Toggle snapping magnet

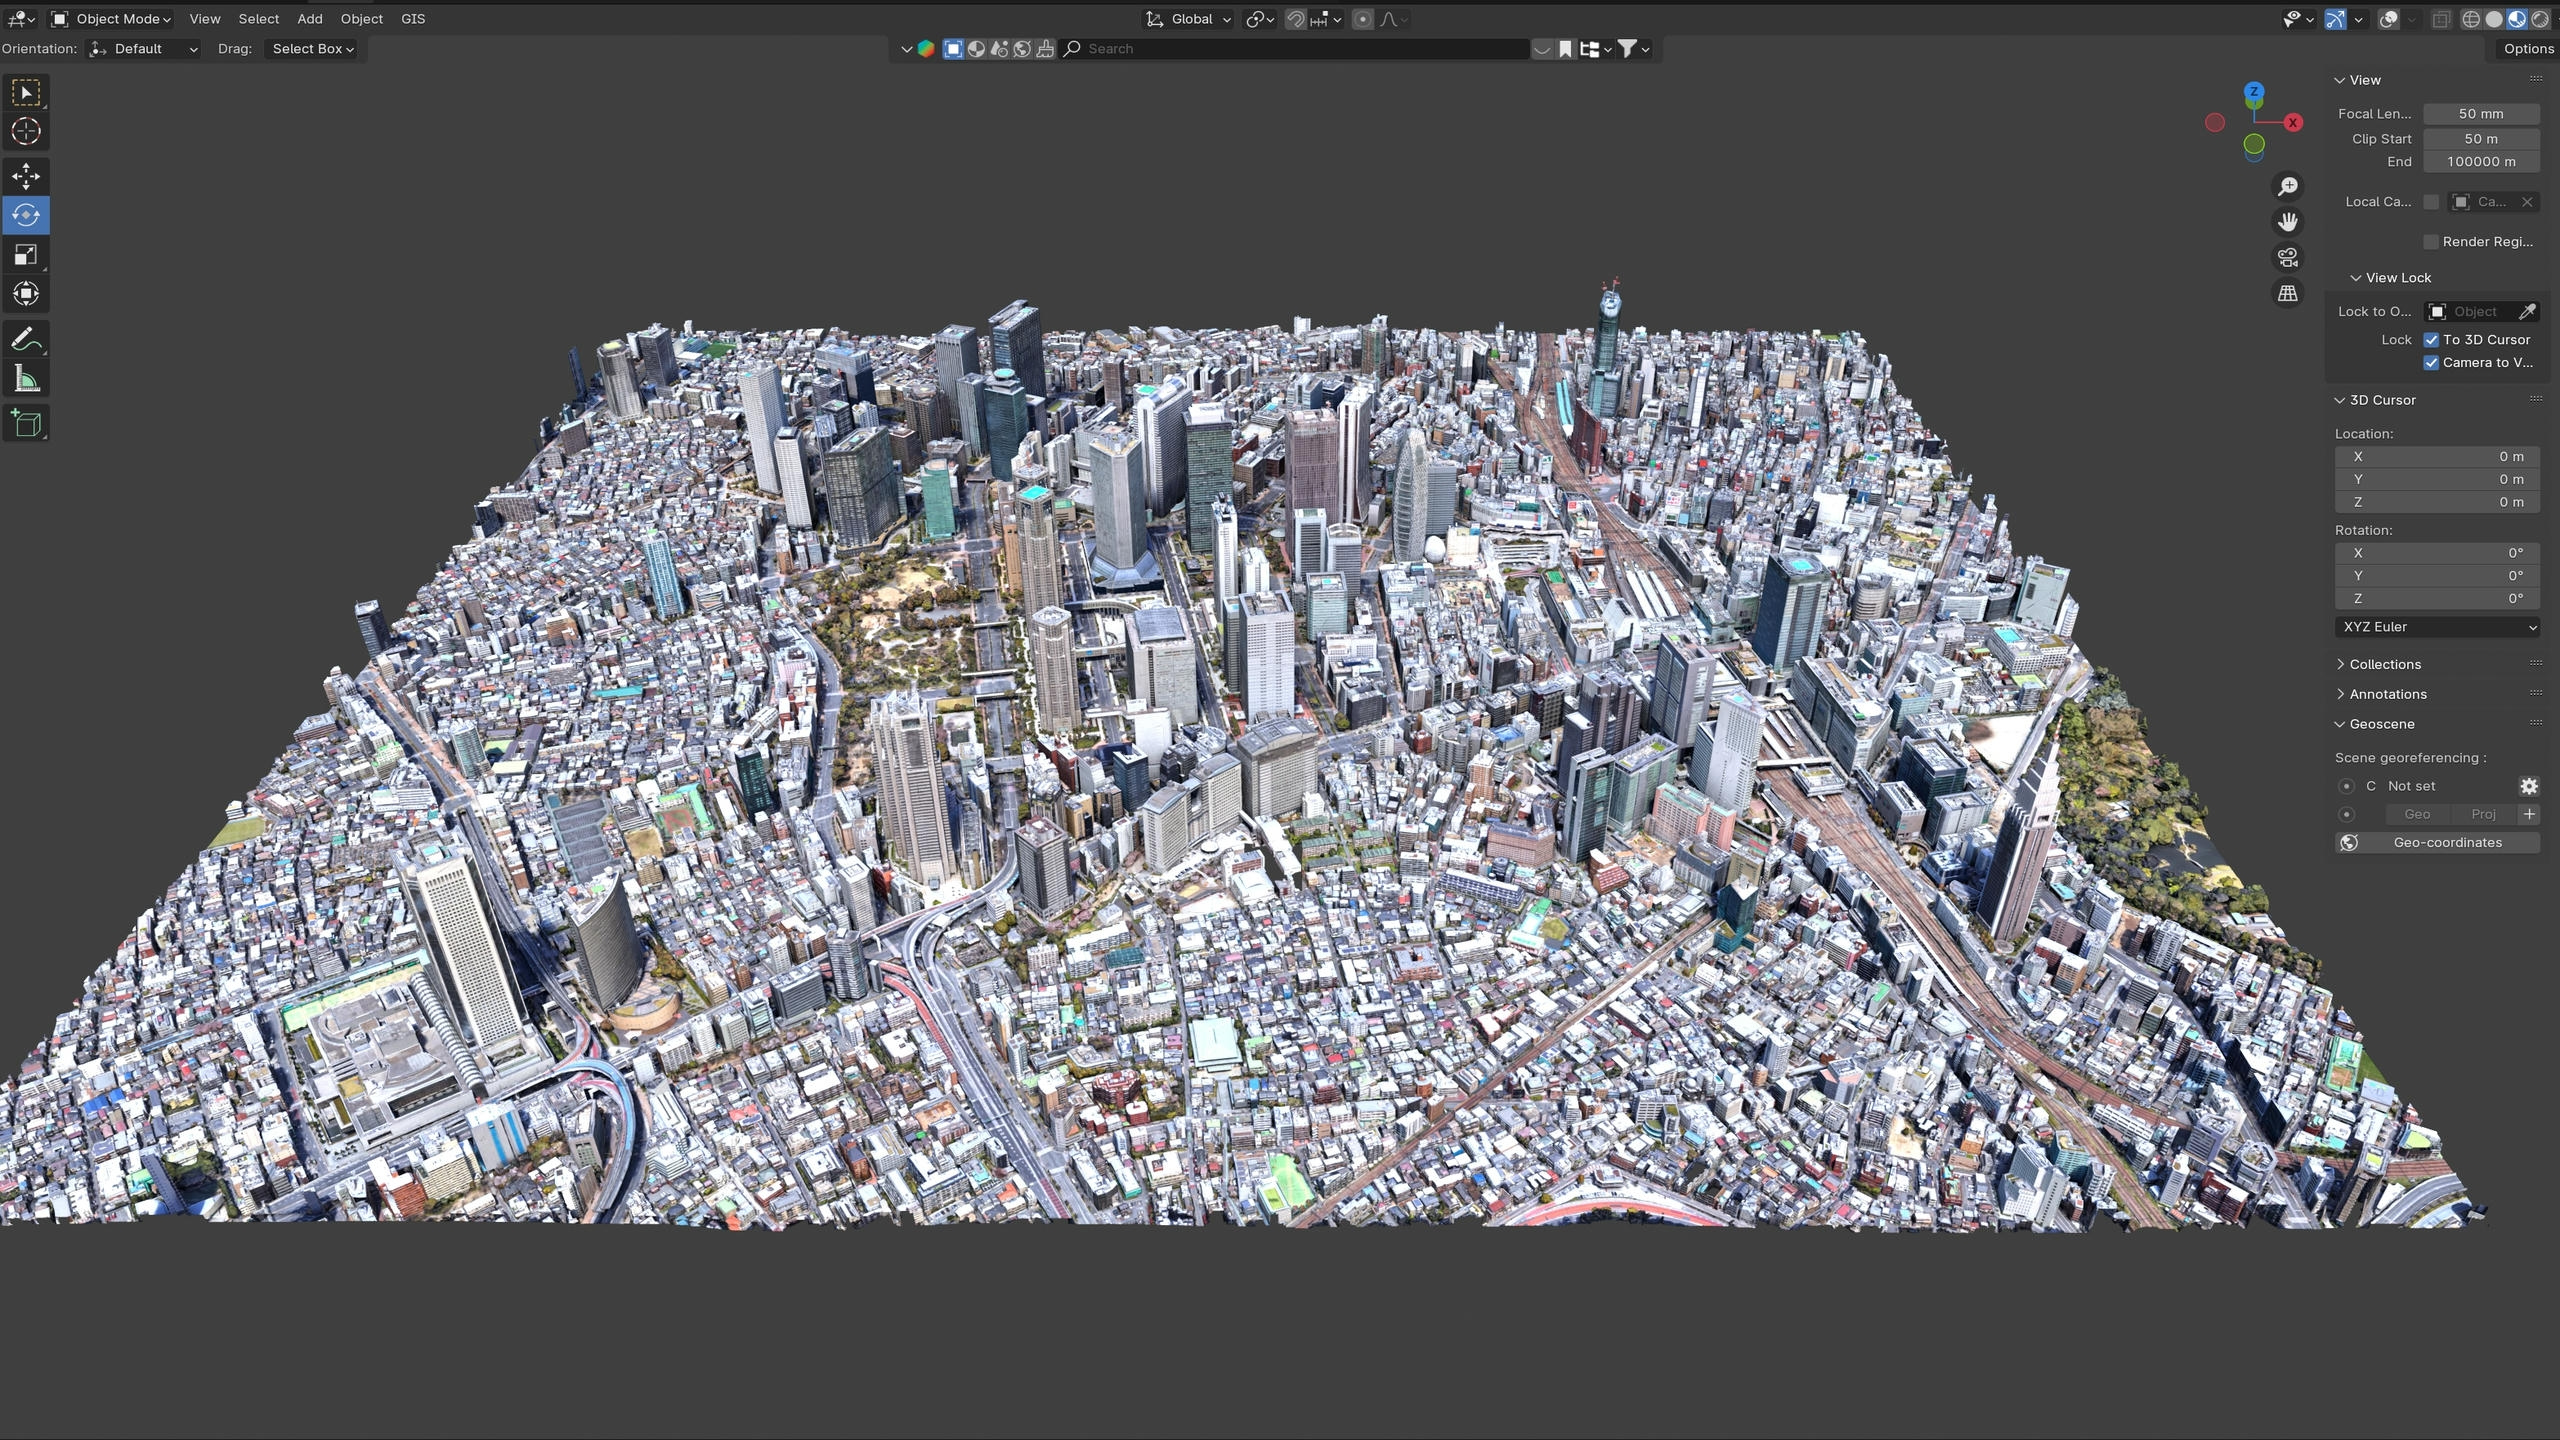coord(1295,19)
